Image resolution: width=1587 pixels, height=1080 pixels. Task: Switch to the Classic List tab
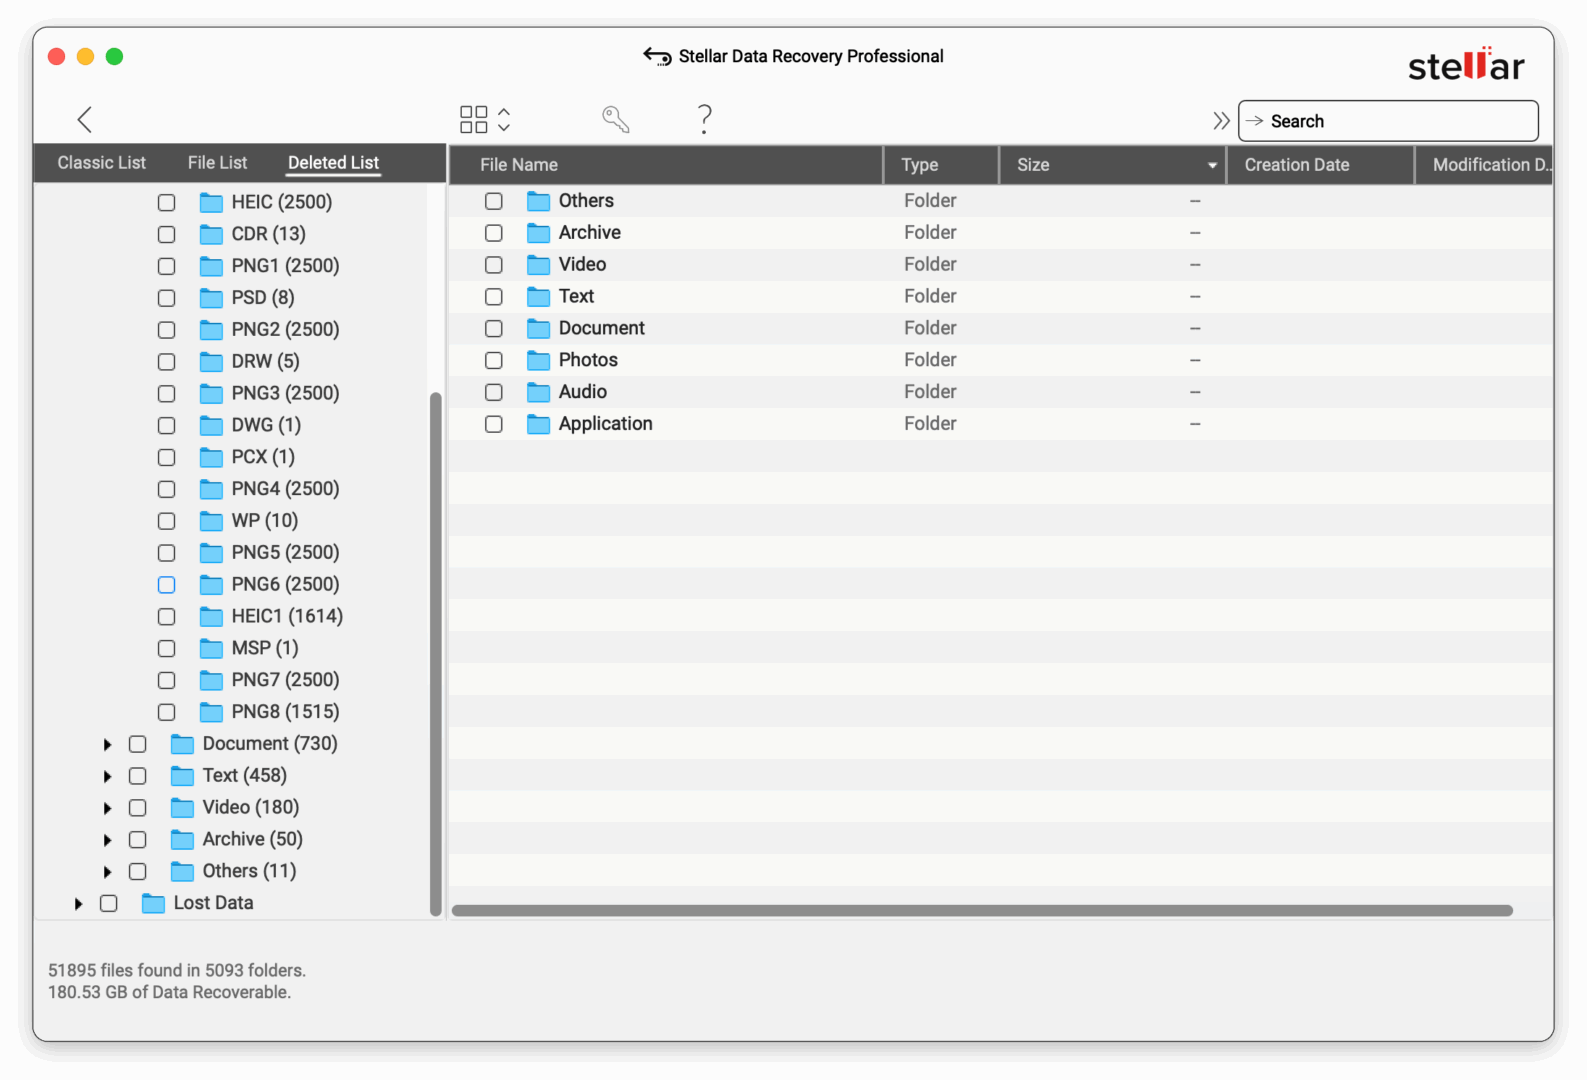[102, 163]
